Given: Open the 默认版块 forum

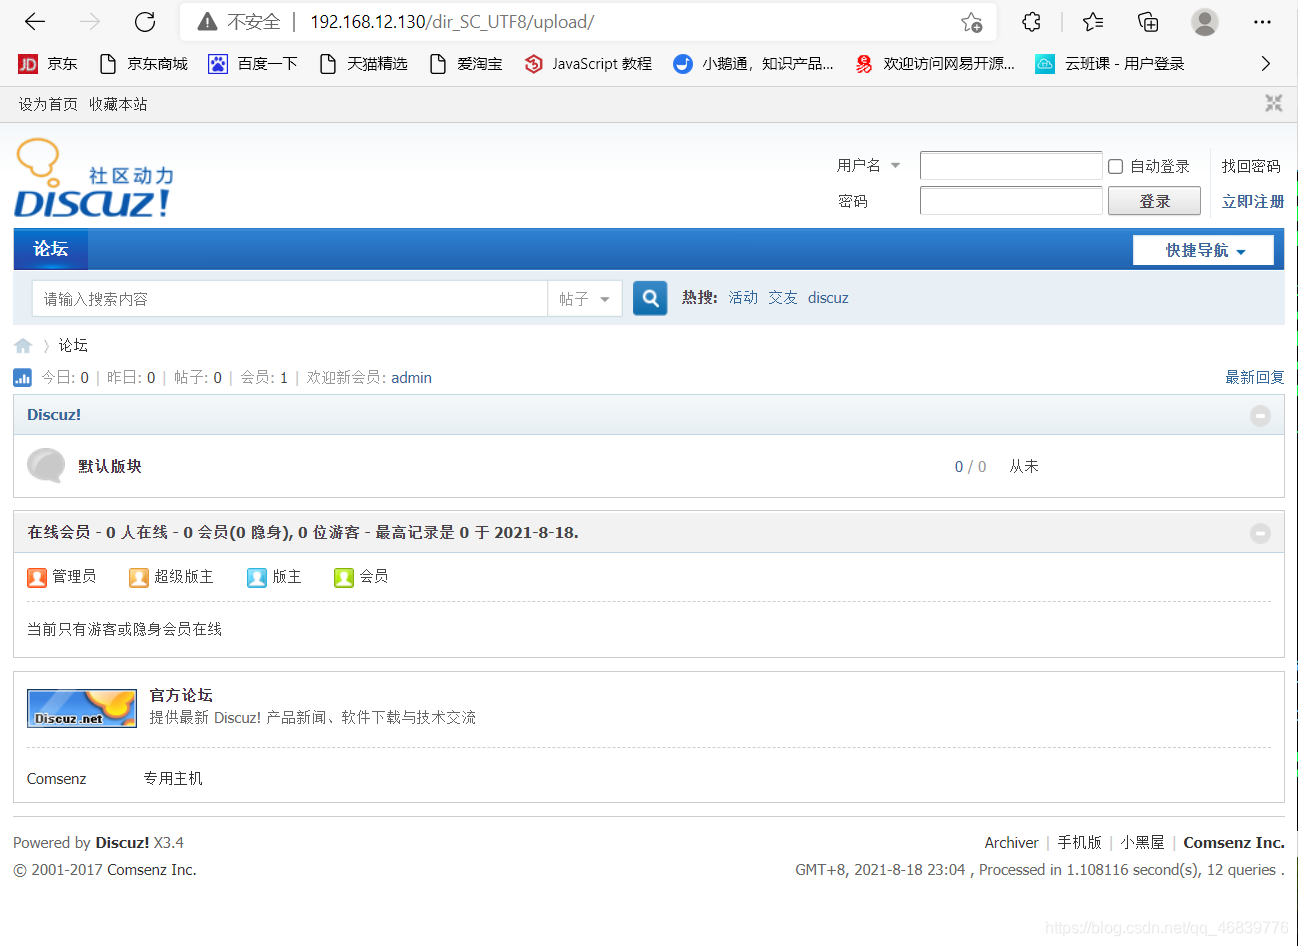Looking at the screenshot, I should click(x=110, y=466).
